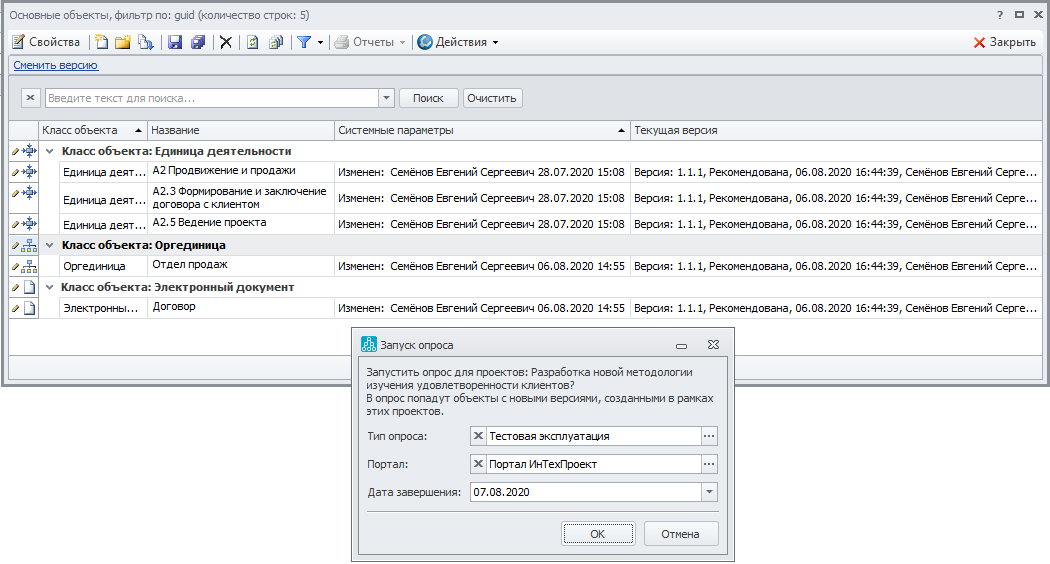Image resolution: width=1050 pixels, height=564 pixels.
Task: Expand the search text history dropdown
Action: click(386, 98)
